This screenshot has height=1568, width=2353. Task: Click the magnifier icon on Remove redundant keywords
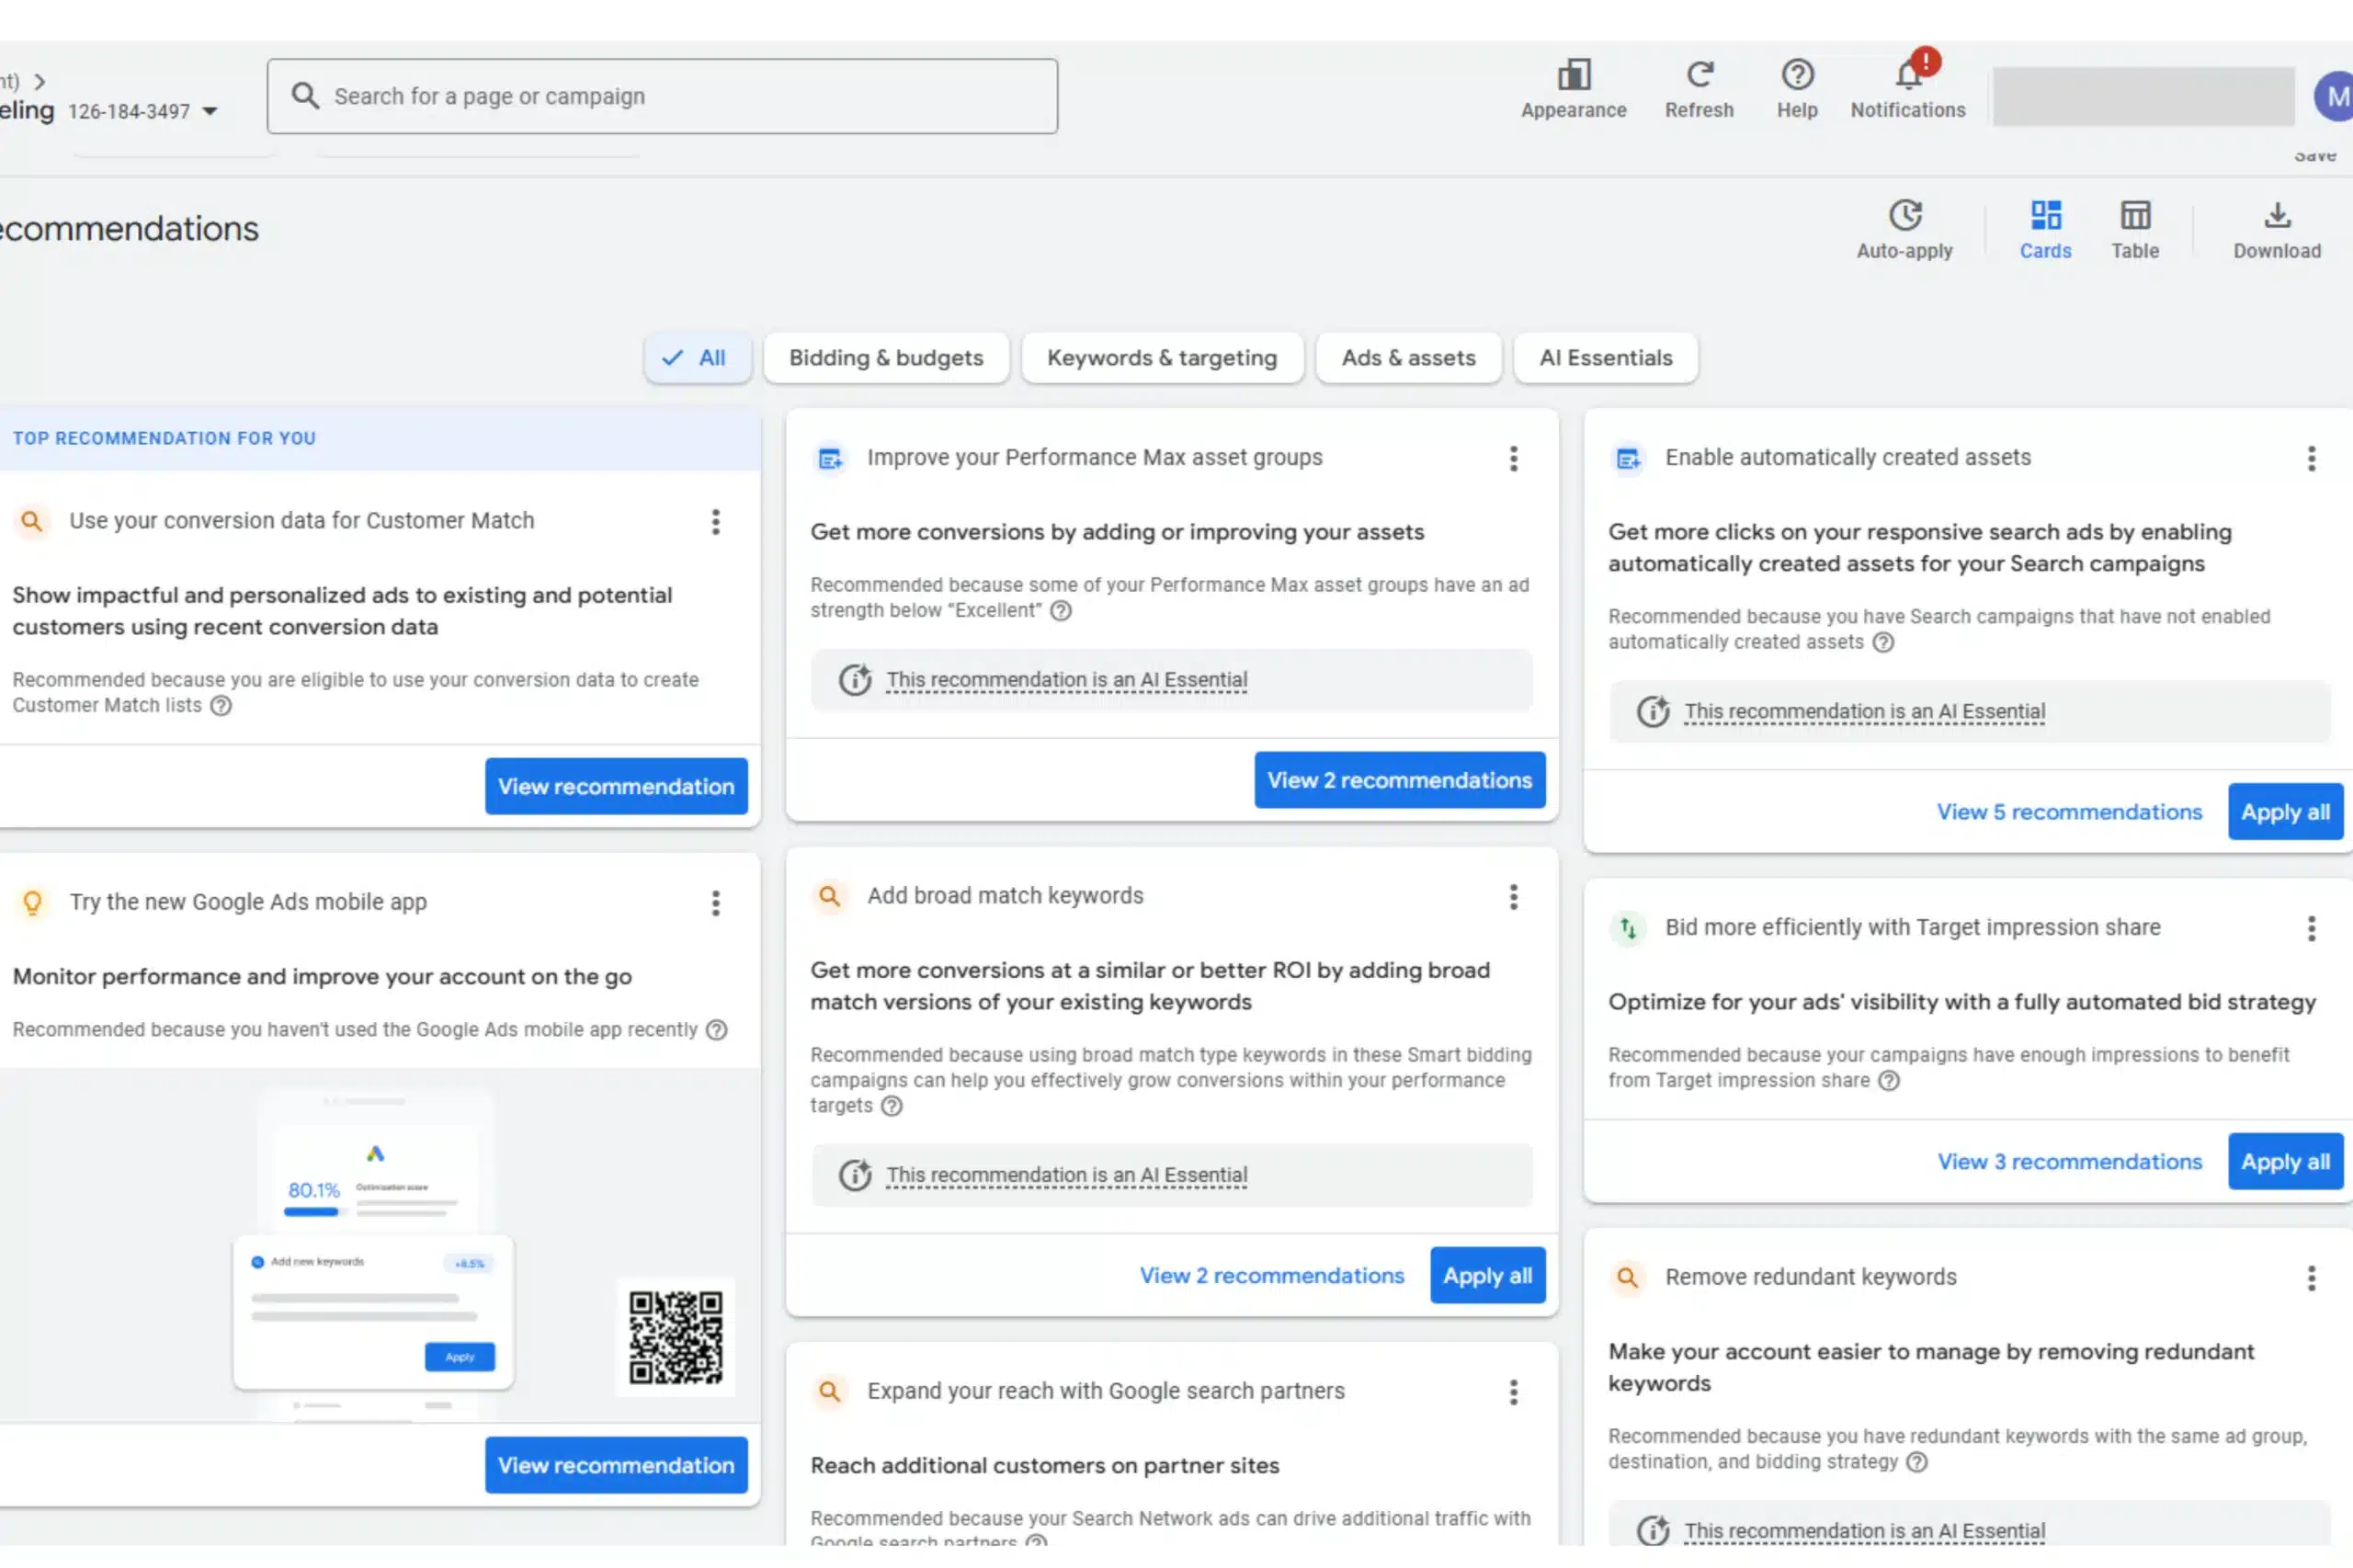coord(1627,1278)
